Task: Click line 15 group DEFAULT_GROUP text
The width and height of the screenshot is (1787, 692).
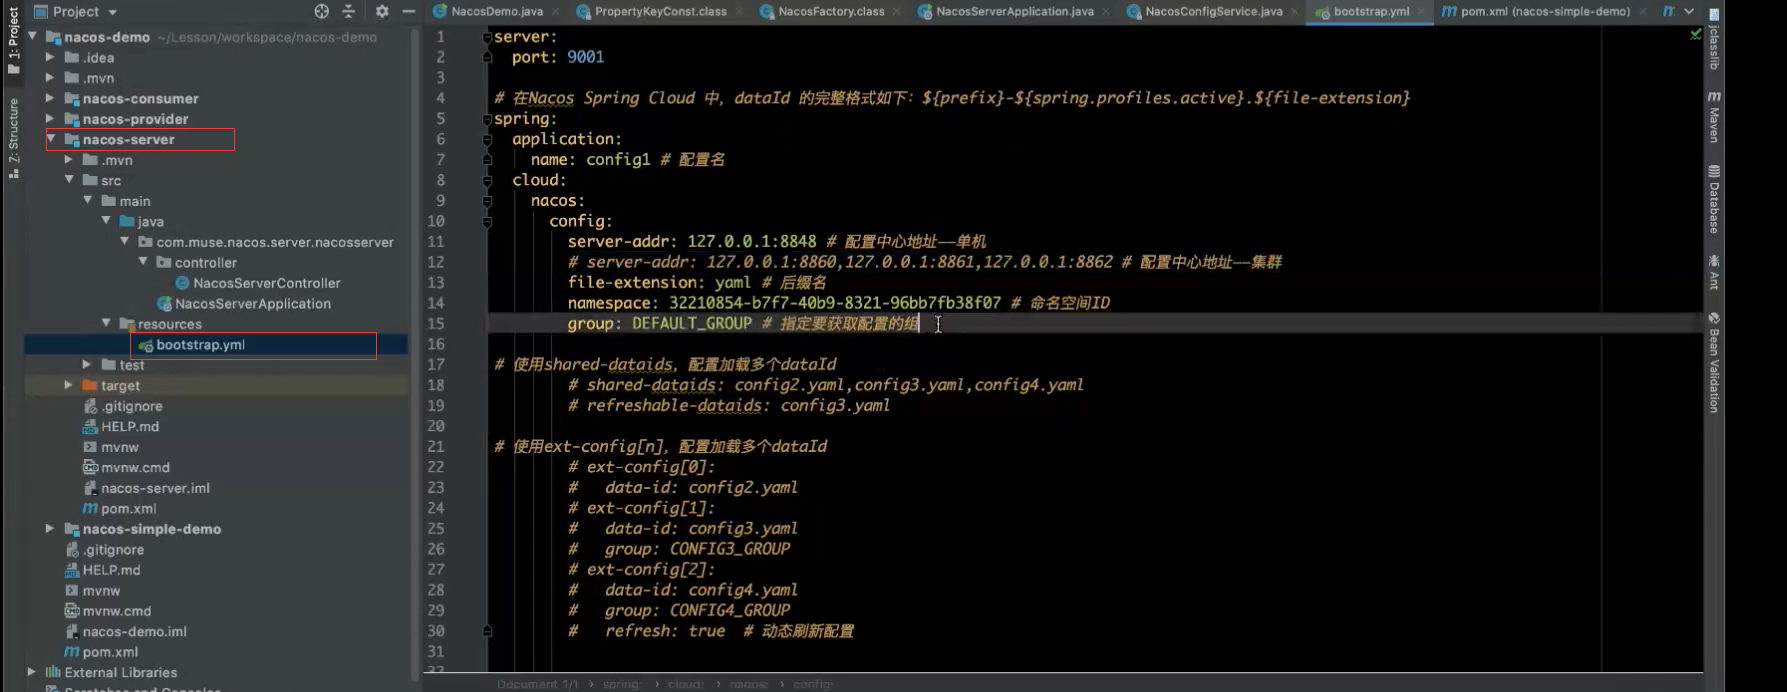Action: 660,323
